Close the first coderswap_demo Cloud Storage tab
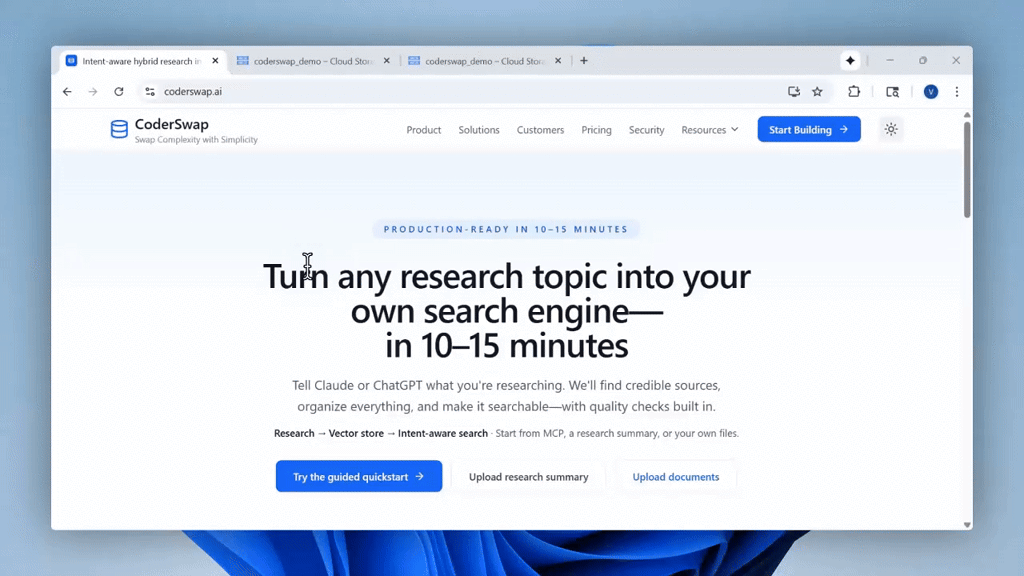Image resolution: width=1024 pixels, height=576 pixels. coord(387,61)
